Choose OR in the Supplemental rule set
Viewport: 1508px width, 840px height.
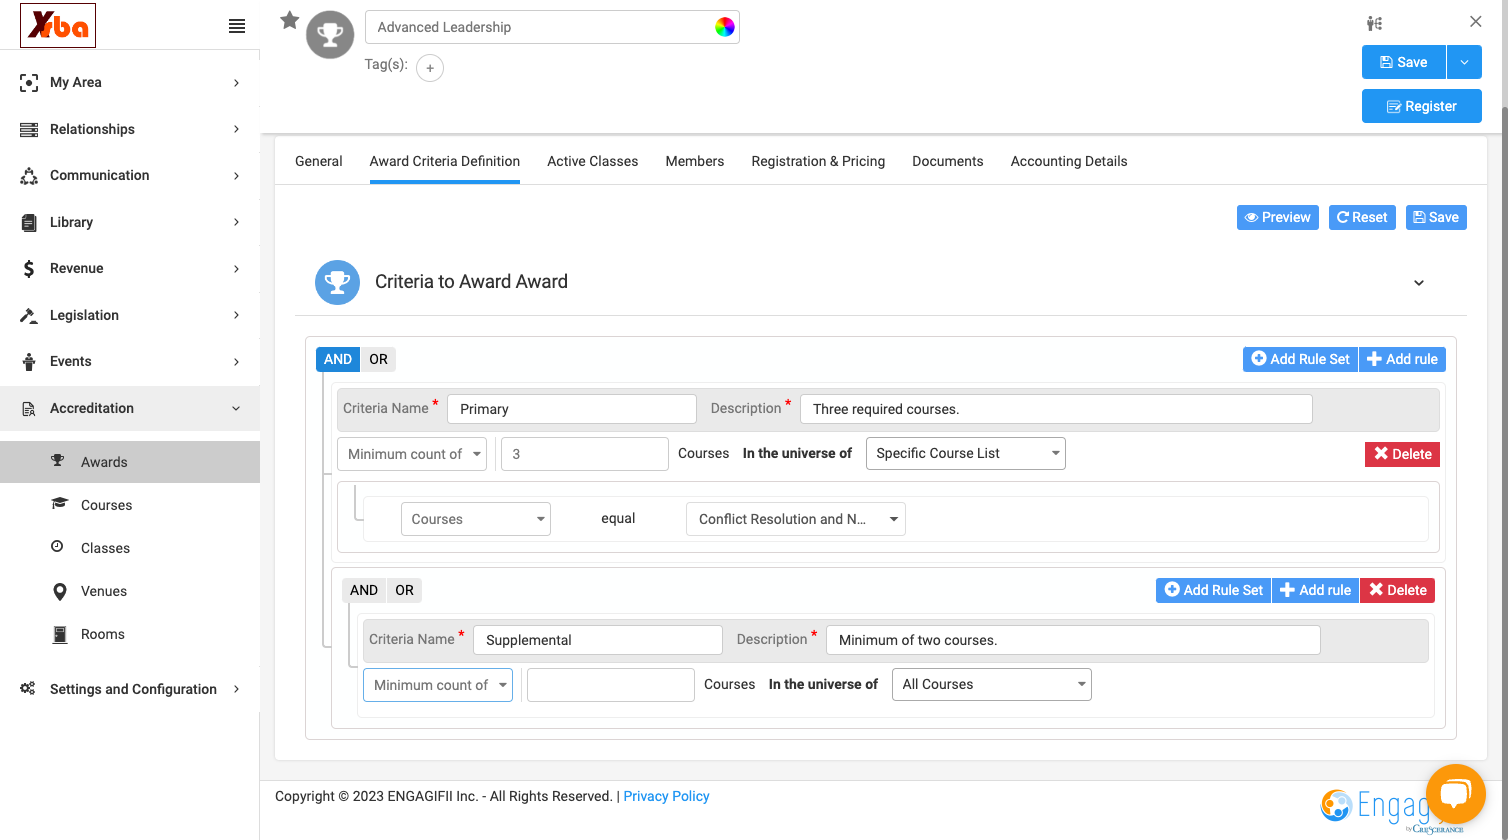pos(404,590)
